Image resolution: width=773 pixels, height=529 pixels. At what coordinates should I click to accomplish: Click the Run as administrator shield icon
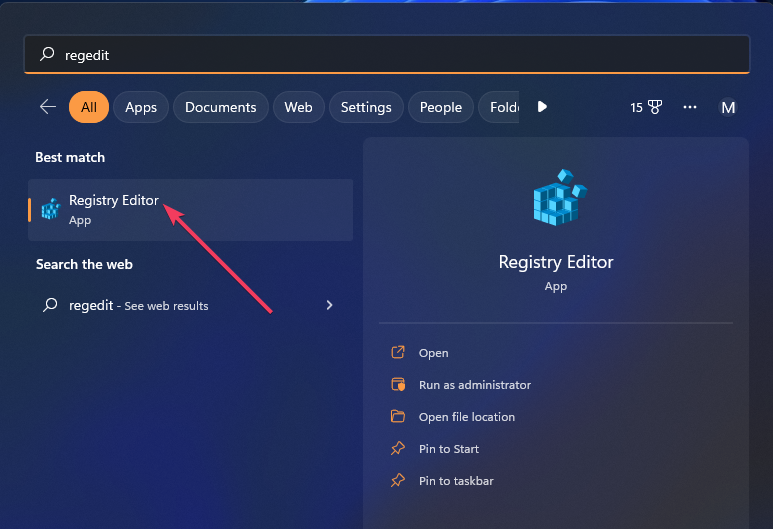click(x=398, y=384)
